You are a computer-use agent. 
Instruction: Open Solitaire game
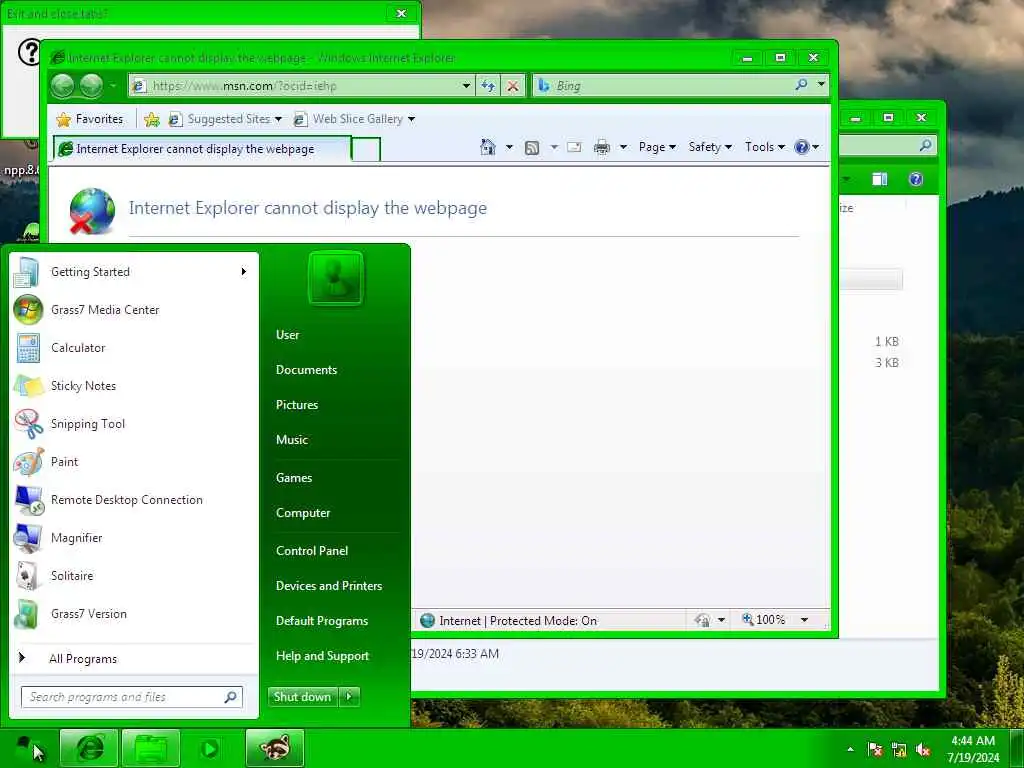coord(134,575)
